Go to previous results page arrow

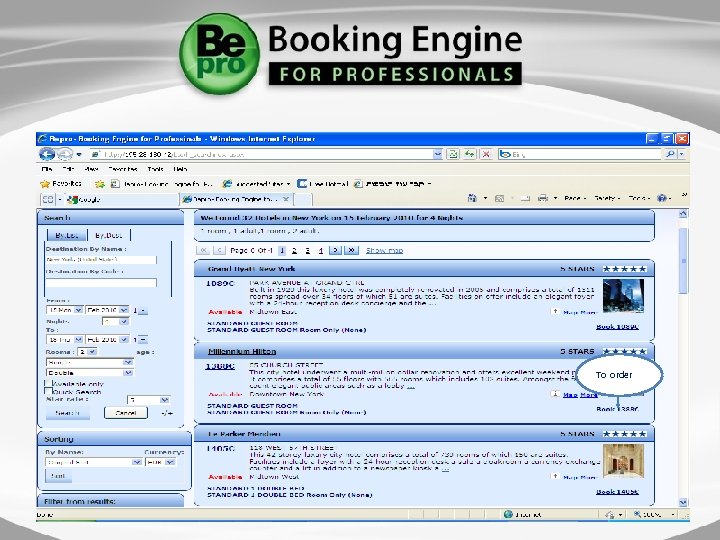pos(219,250)
